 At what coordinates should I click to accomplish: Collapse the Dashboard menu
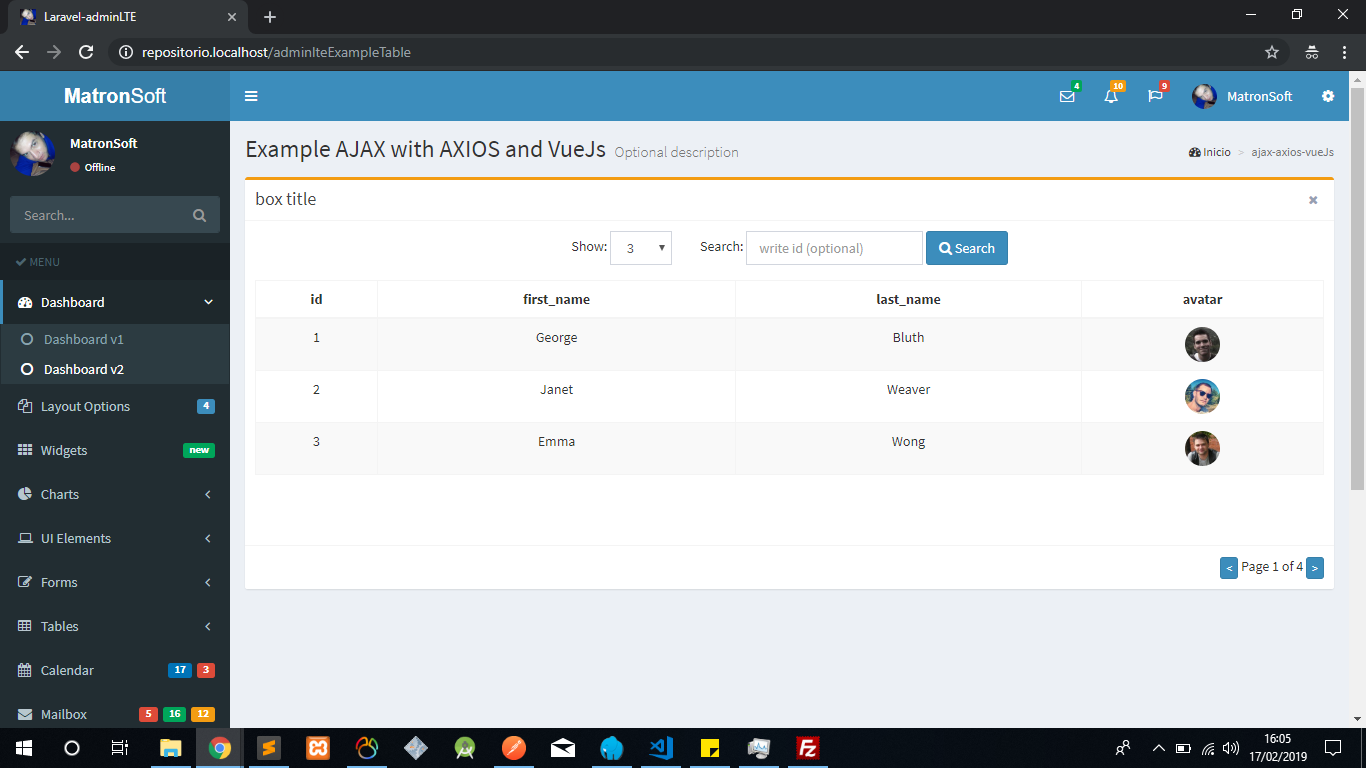(x=115, y=302)
